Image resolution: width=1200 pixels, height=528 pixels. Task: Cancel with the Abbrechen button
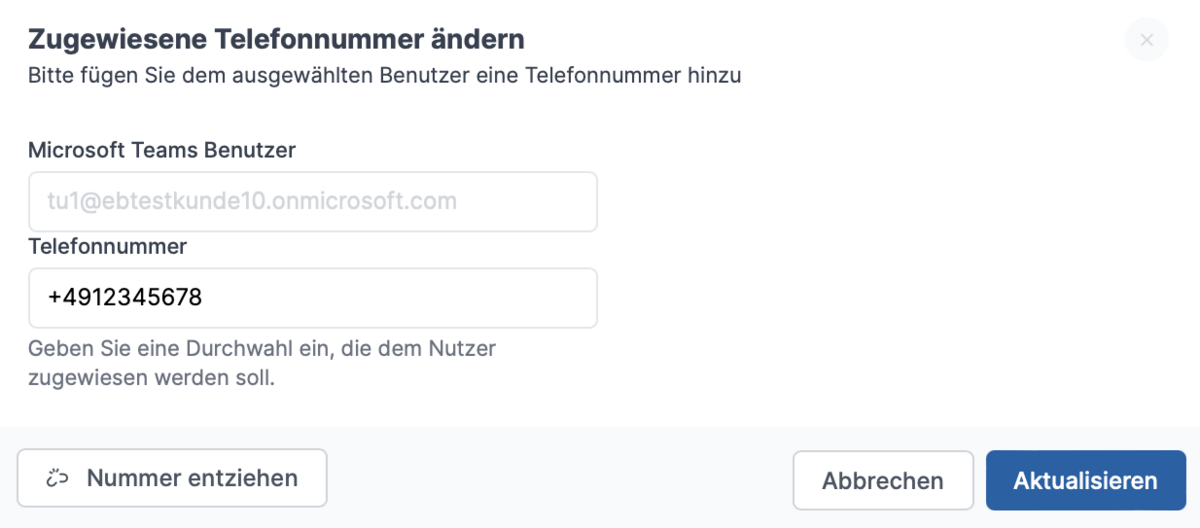click(882, 481)
